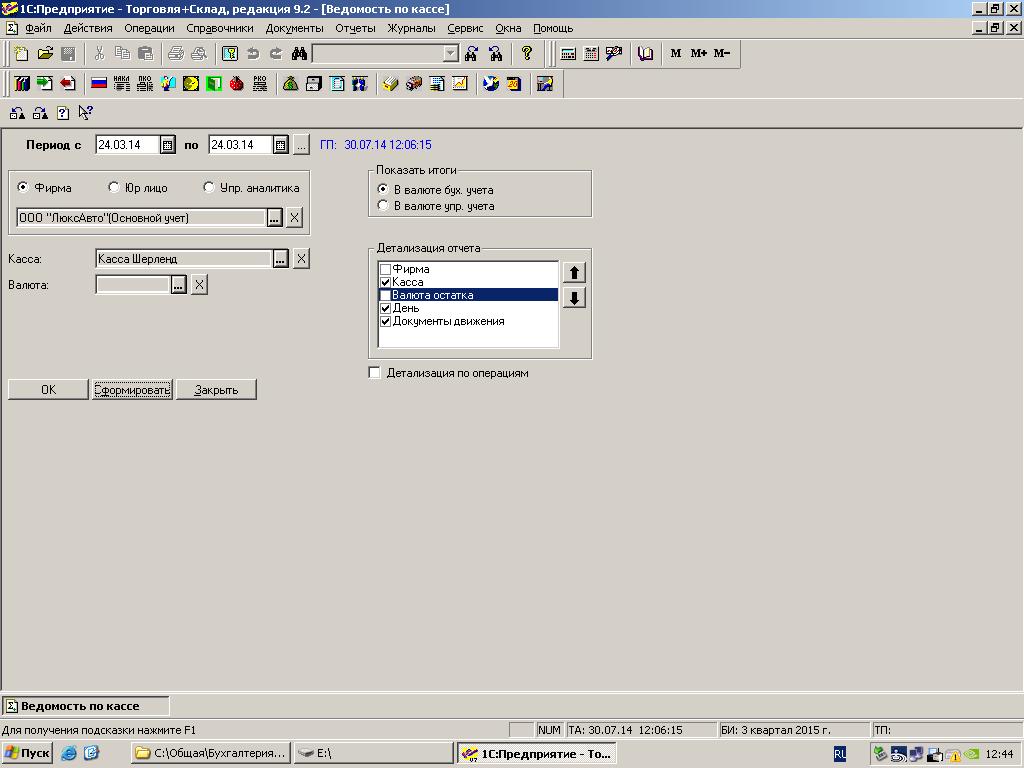Viewport: 1024px width, 768px height.
Task: Open Касса selection with ellipsis button
Action: point(281,259)
